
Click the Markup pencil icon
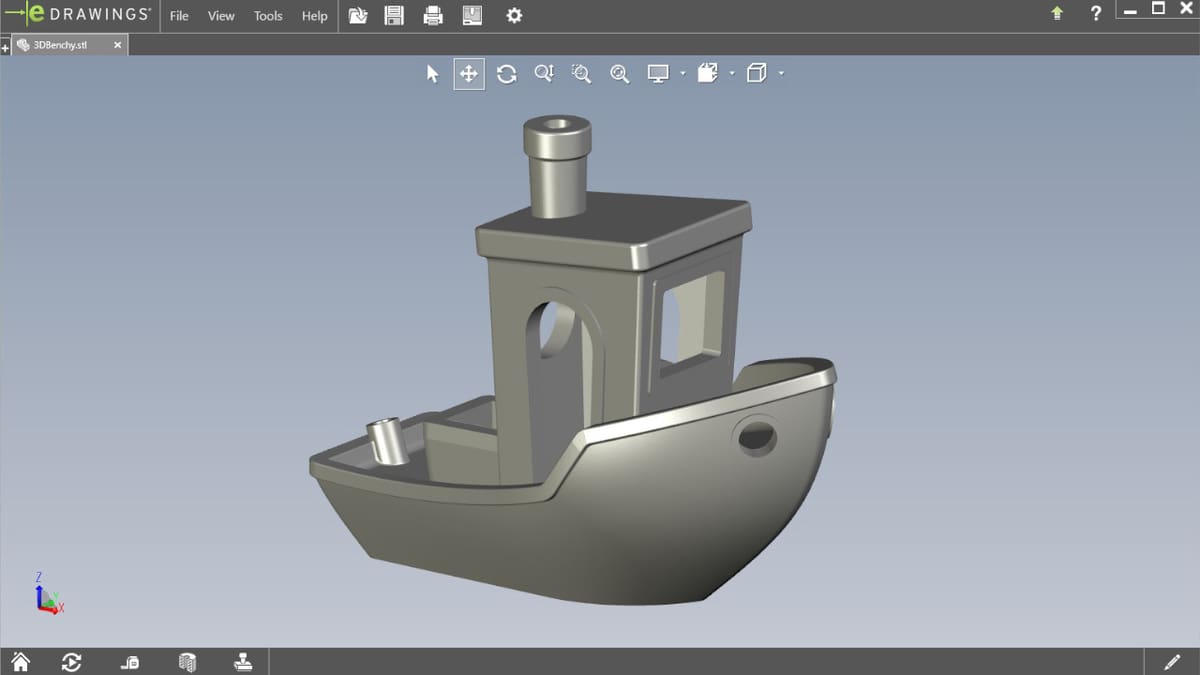click(x=1173, y=662)
